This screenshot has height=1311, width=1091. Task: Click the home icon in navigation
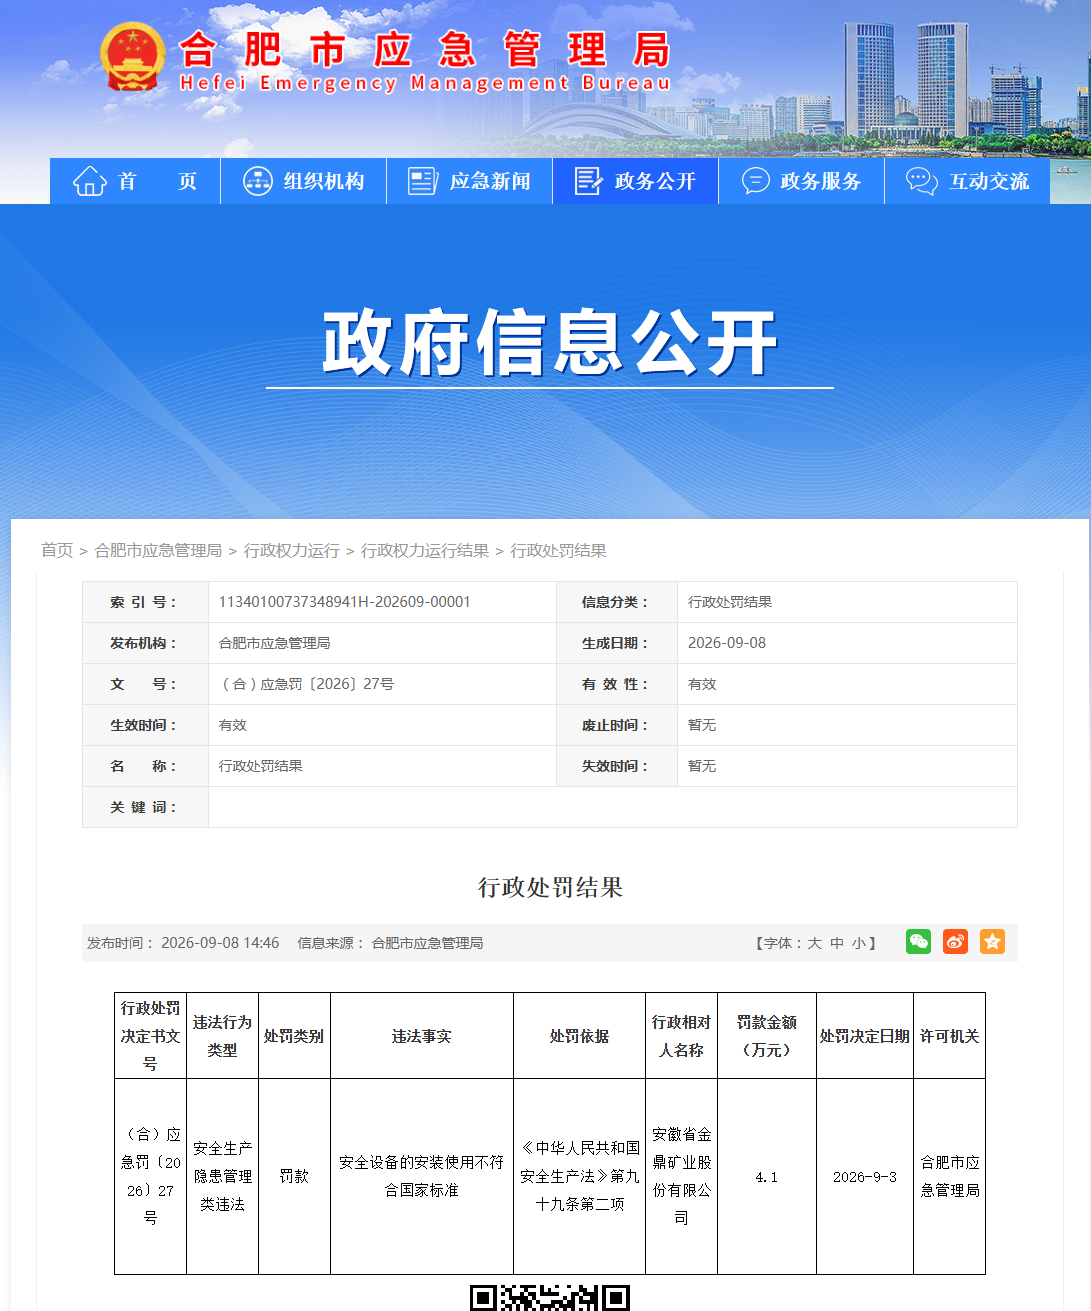pos(90,181)
